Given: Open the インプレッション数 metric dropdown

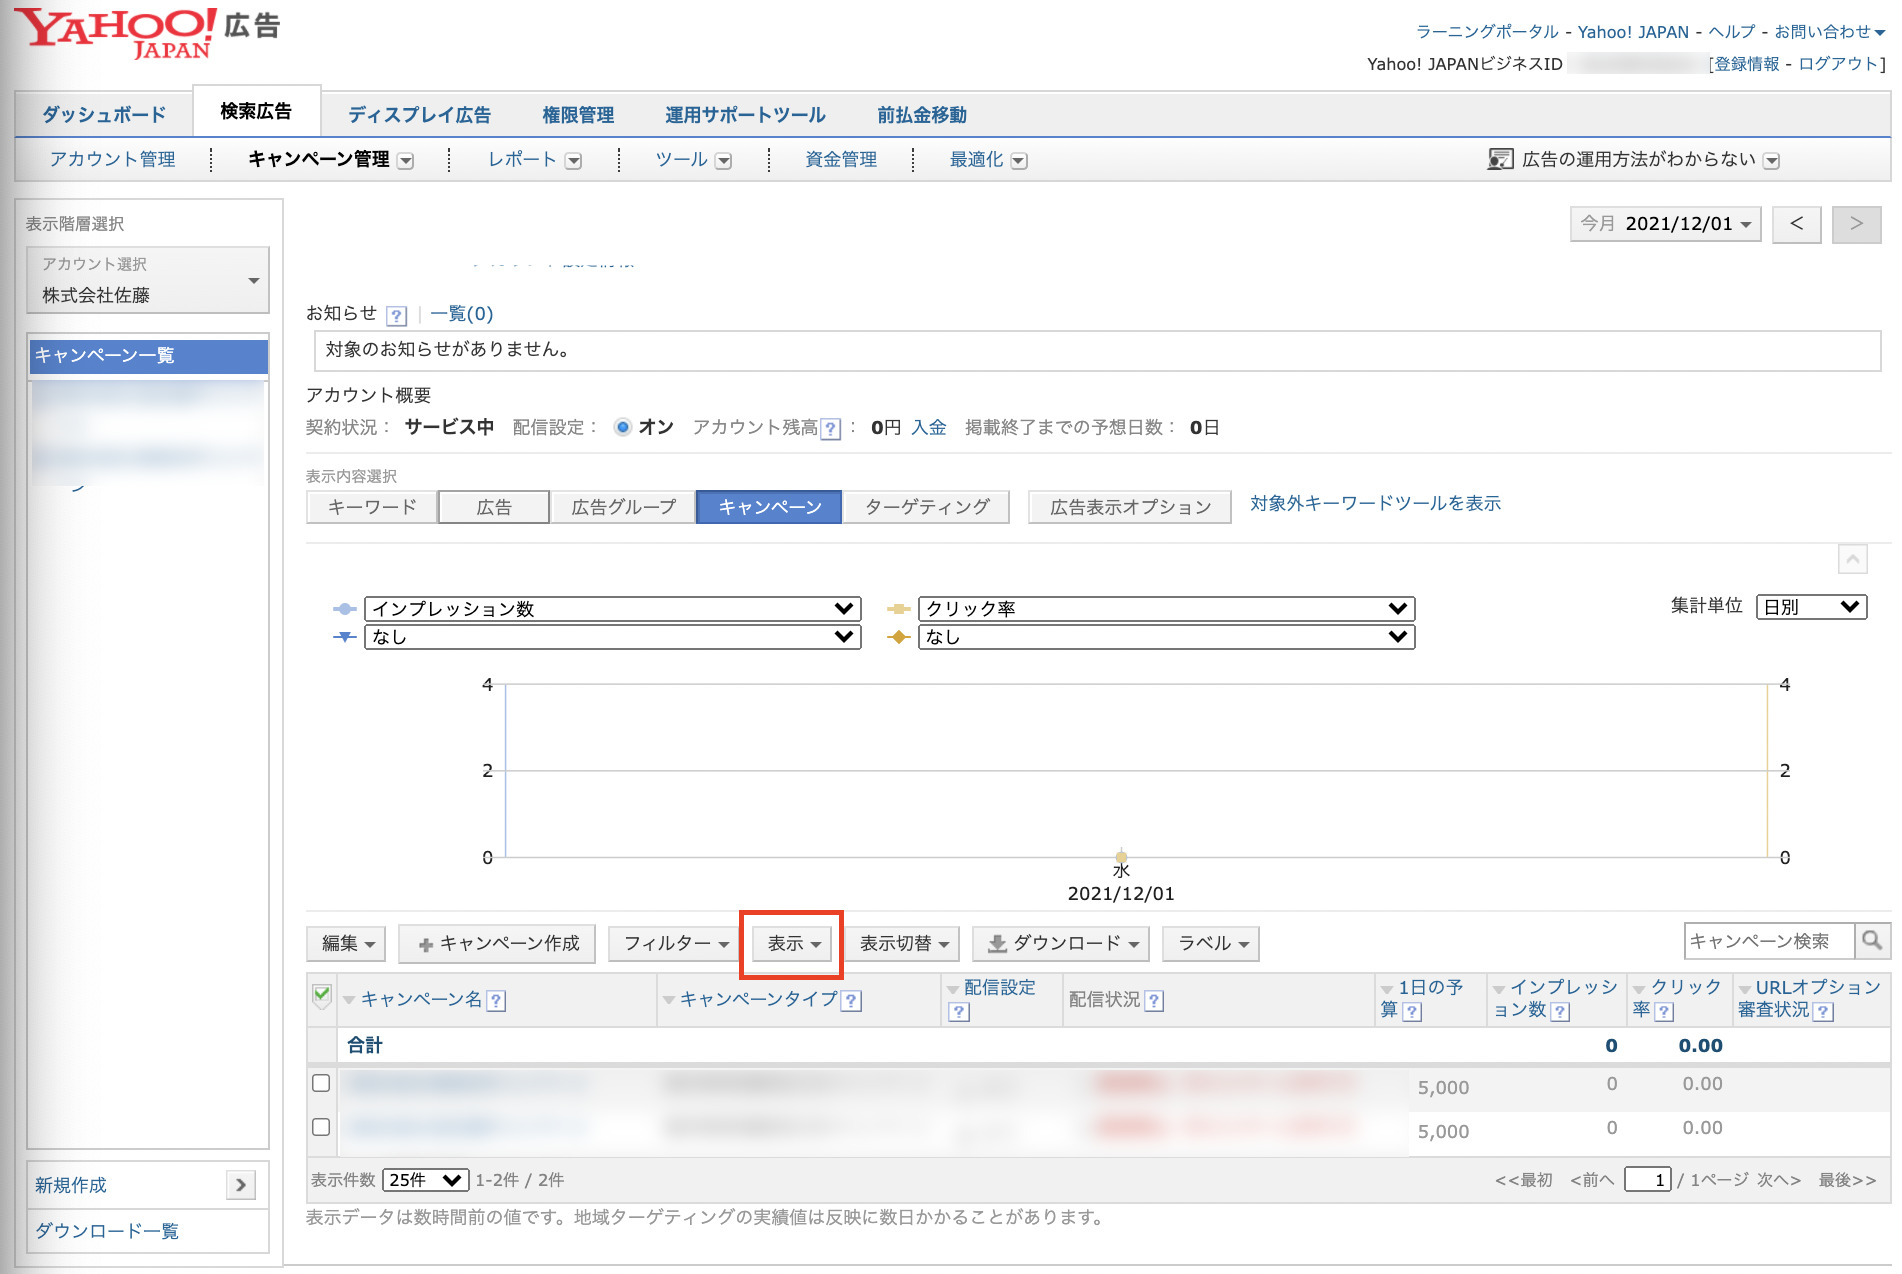Looking at the screenshot, I should [x=612, y=609].
